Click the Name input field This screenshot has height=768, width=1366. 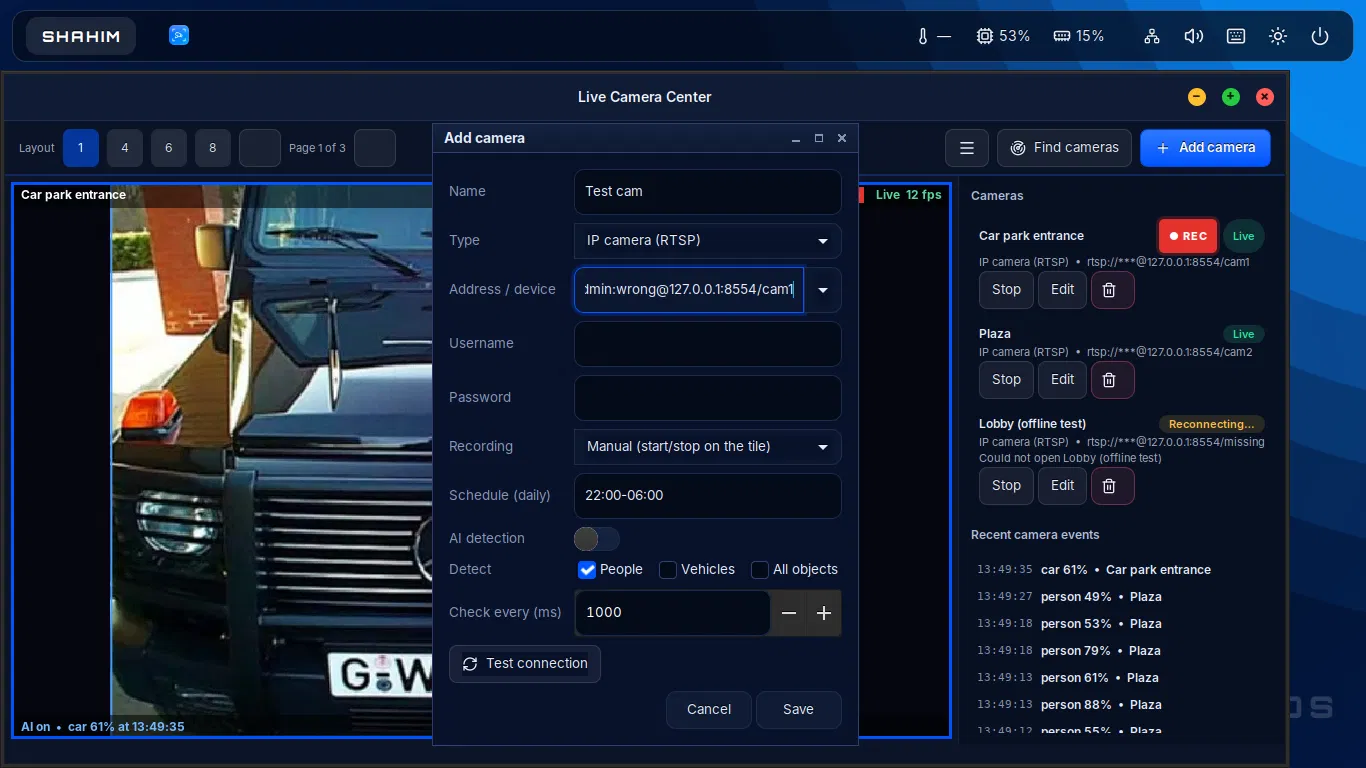click(708, 192)
